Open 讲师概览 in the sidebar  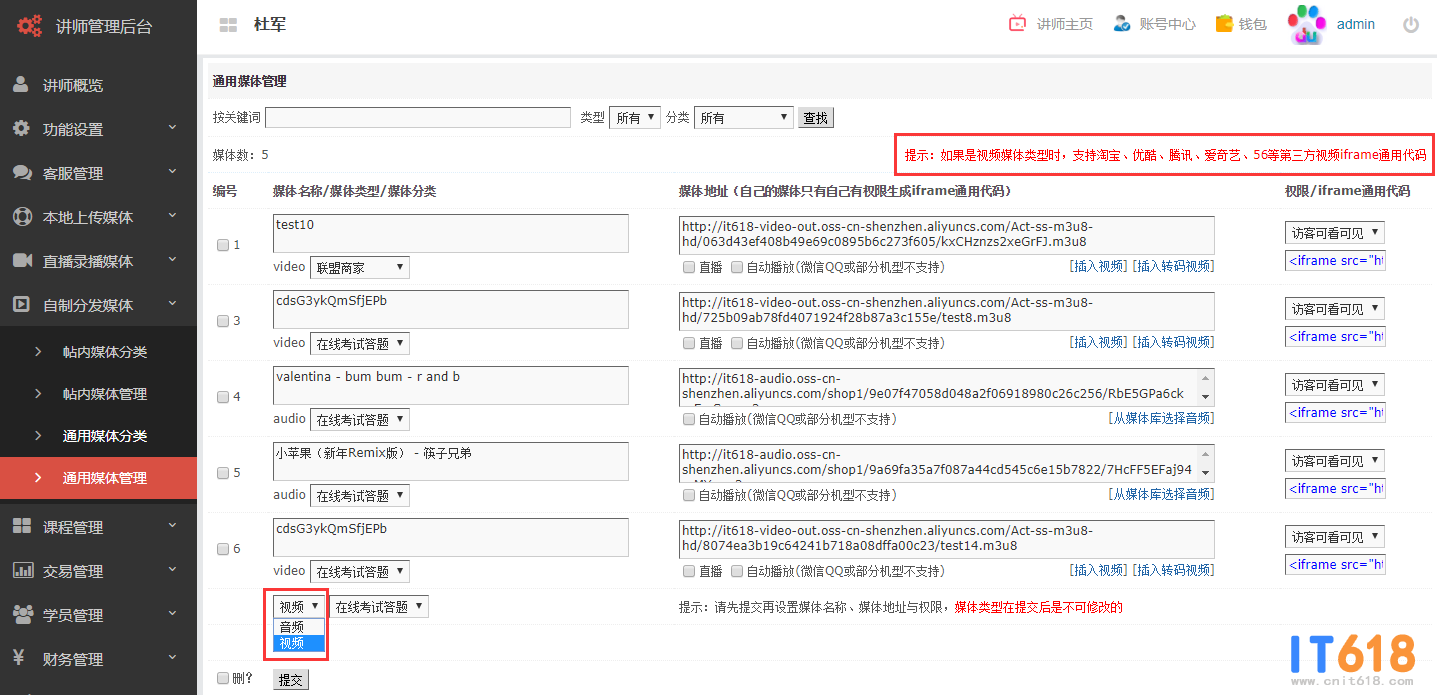coord(72,86)
